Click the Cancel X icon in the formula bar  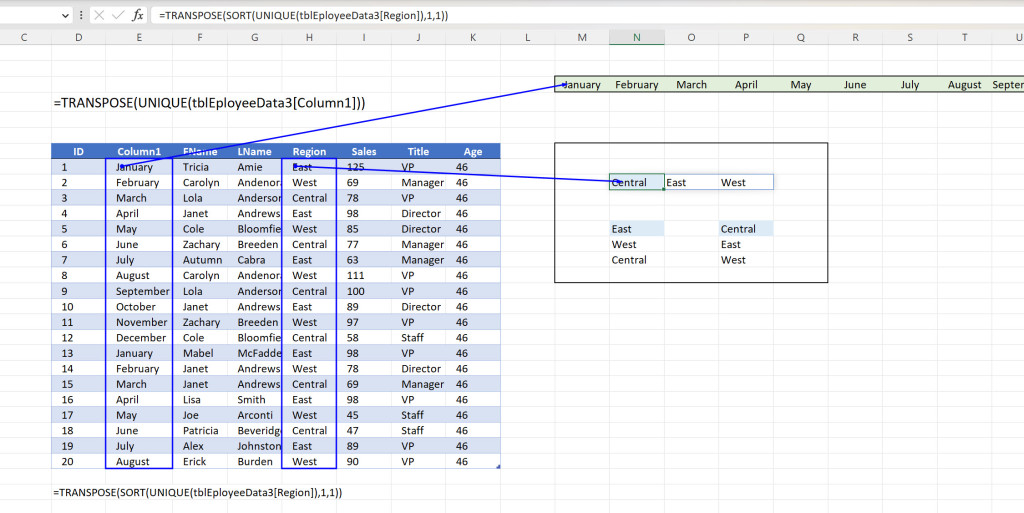(99, 15)
